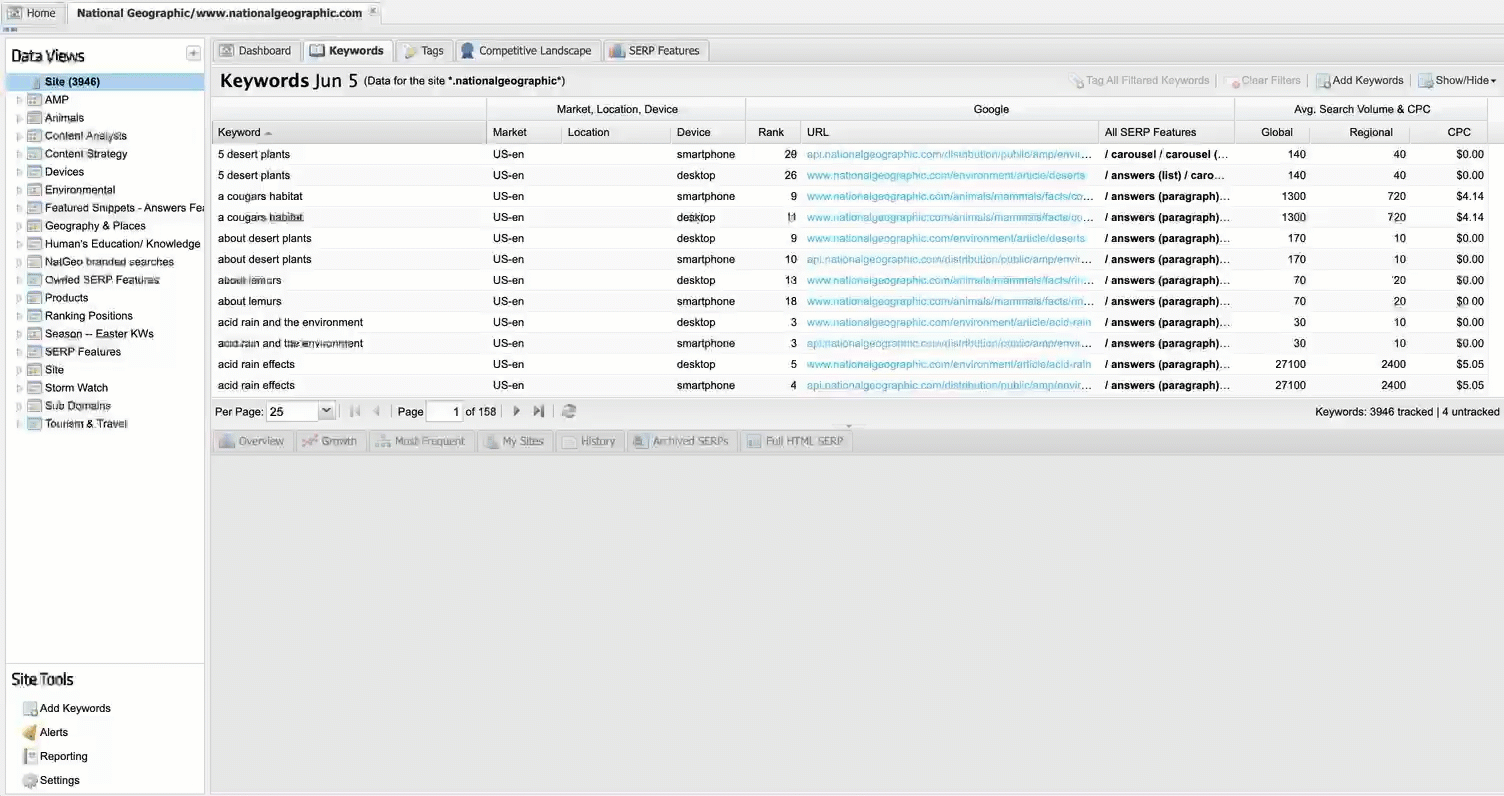Open the Alerts bell icon in Site Tools
The height and width of the screenshot is (796, 1504).
click(30, 732)
